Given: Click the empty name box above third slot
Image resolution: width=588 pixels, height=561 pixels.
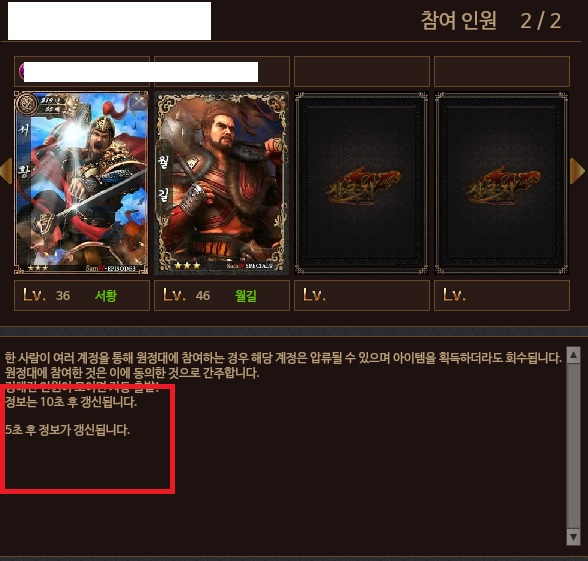Looking at the screenshot, I should [x=362, y=71].
